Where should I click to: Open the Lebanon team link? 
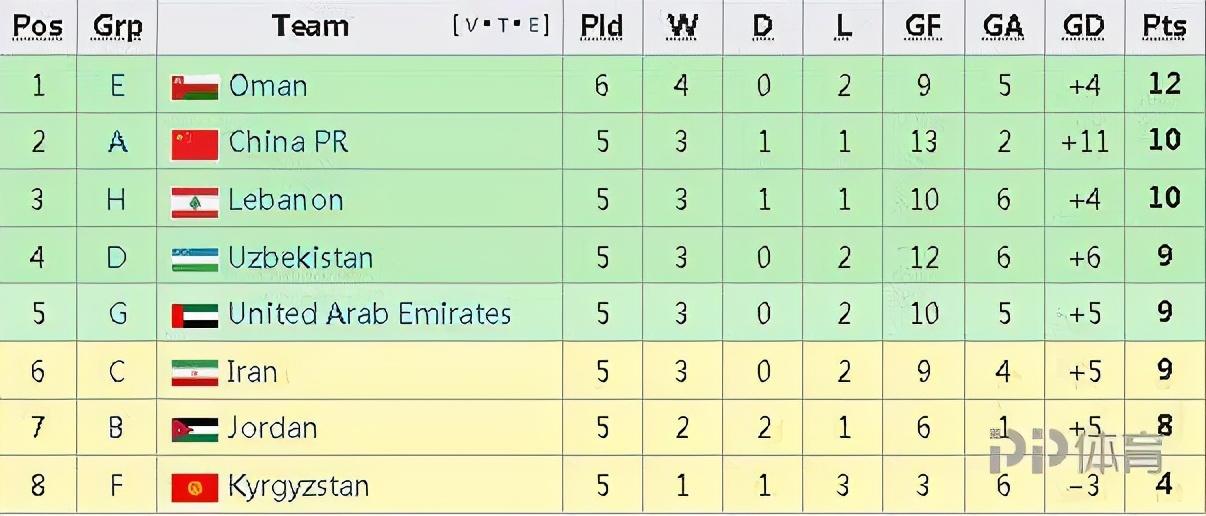coord(285,200)
